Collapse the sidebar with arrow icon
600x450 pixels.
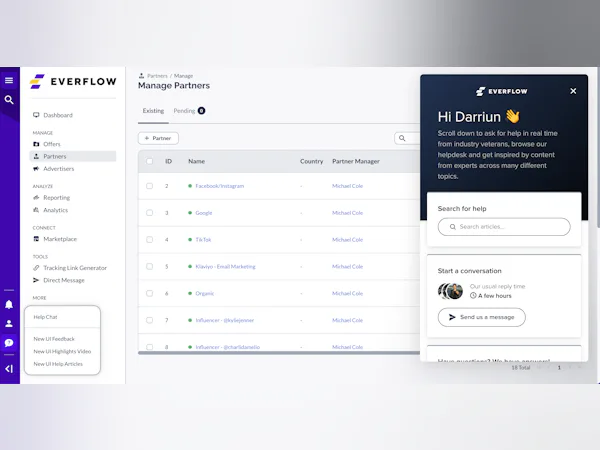pos(9,368)
